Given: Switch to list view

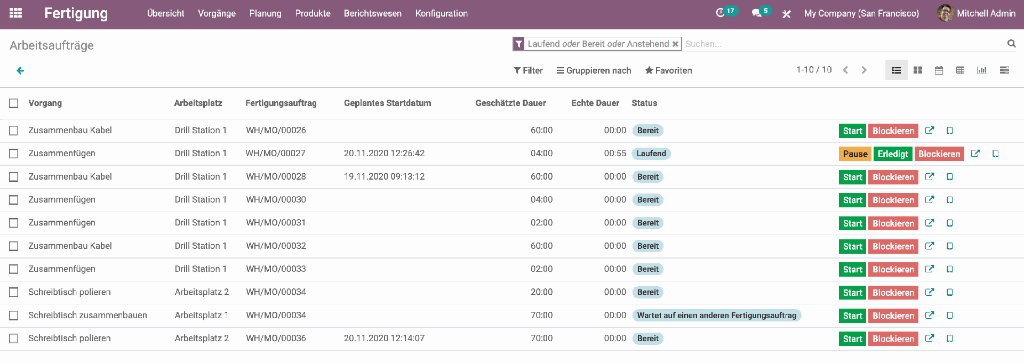Looking at the screenshot, I should tap(897, 70).
